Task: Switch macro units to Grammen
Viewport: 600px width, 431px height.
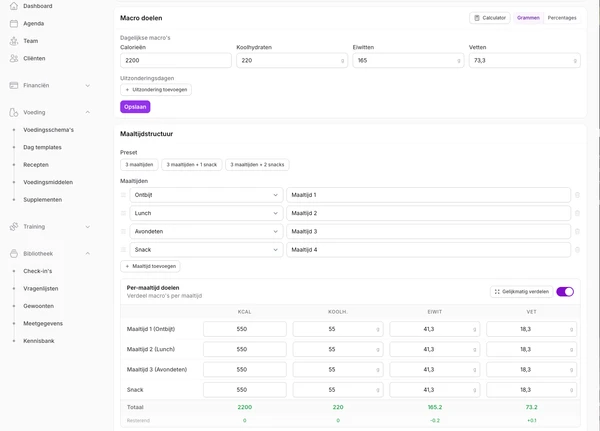Action: (528, 18)
